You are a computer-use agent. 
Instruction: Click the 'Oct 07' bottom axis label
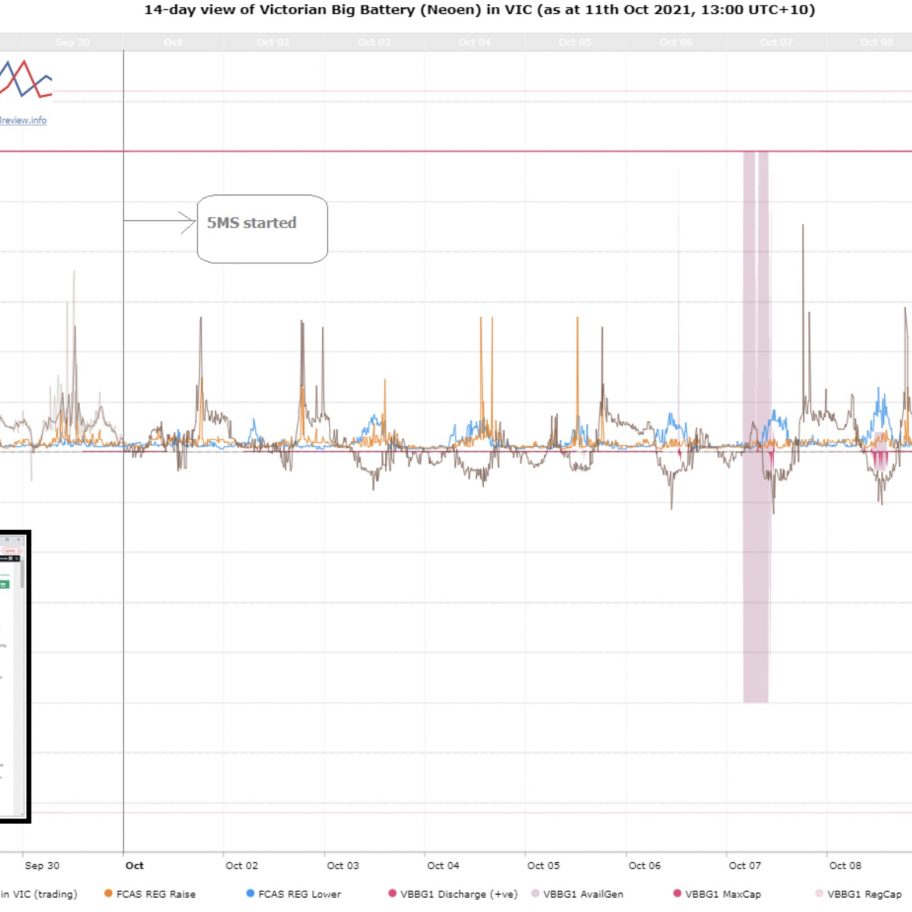click(744, 865)
